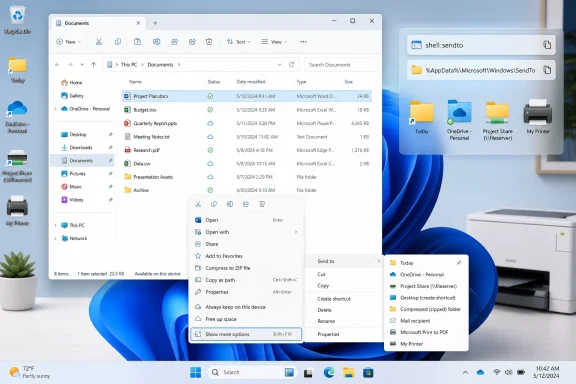Expand the Open with submenu

click(x=246, y=232)
